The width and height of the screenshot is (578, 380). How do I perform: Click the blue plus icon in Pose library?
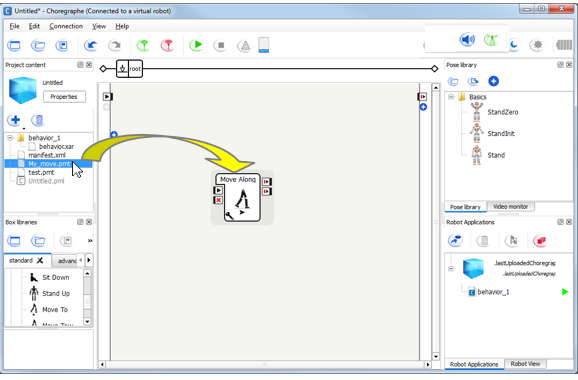(493, 81)
